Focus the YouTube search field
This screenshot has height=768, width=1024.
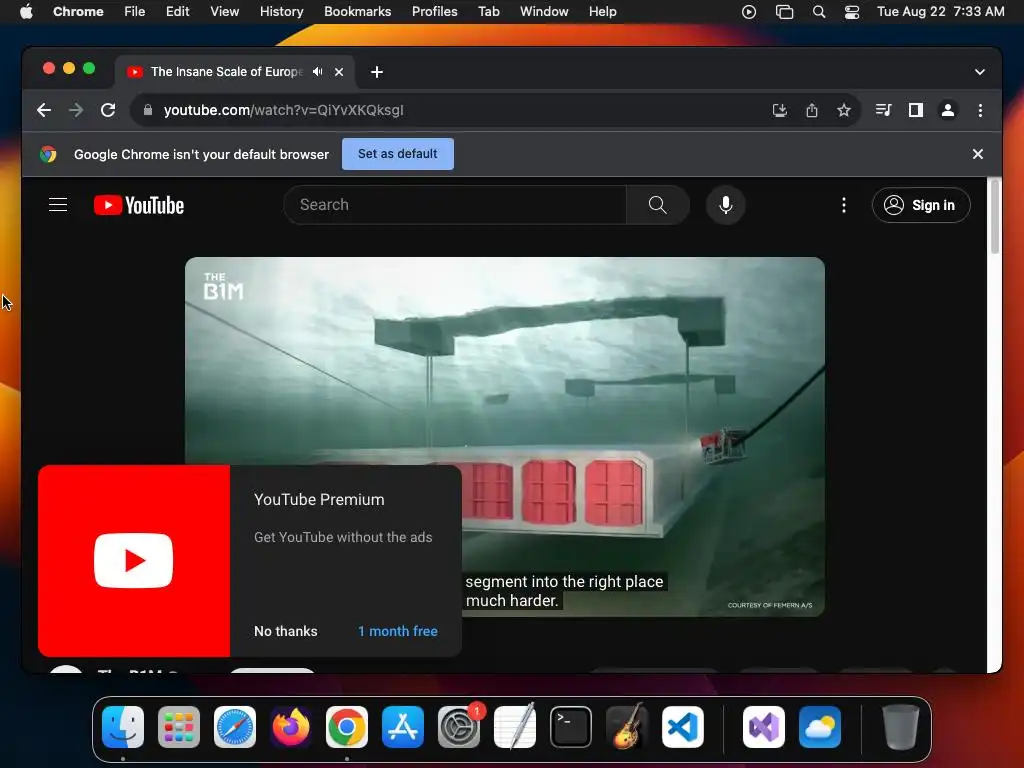(x=455, y=205)
